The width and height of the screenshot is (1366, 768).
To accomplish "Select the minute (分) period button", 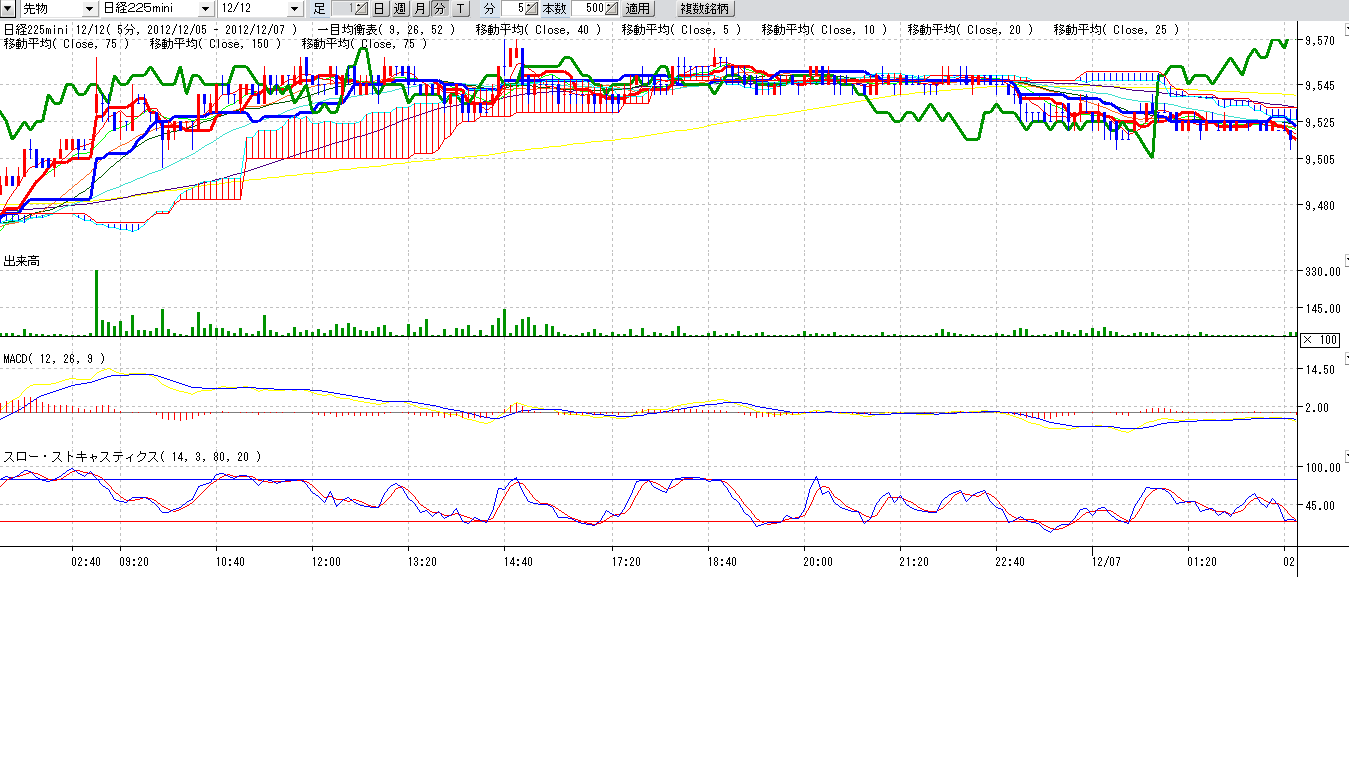I will click(x=440, y=9).
